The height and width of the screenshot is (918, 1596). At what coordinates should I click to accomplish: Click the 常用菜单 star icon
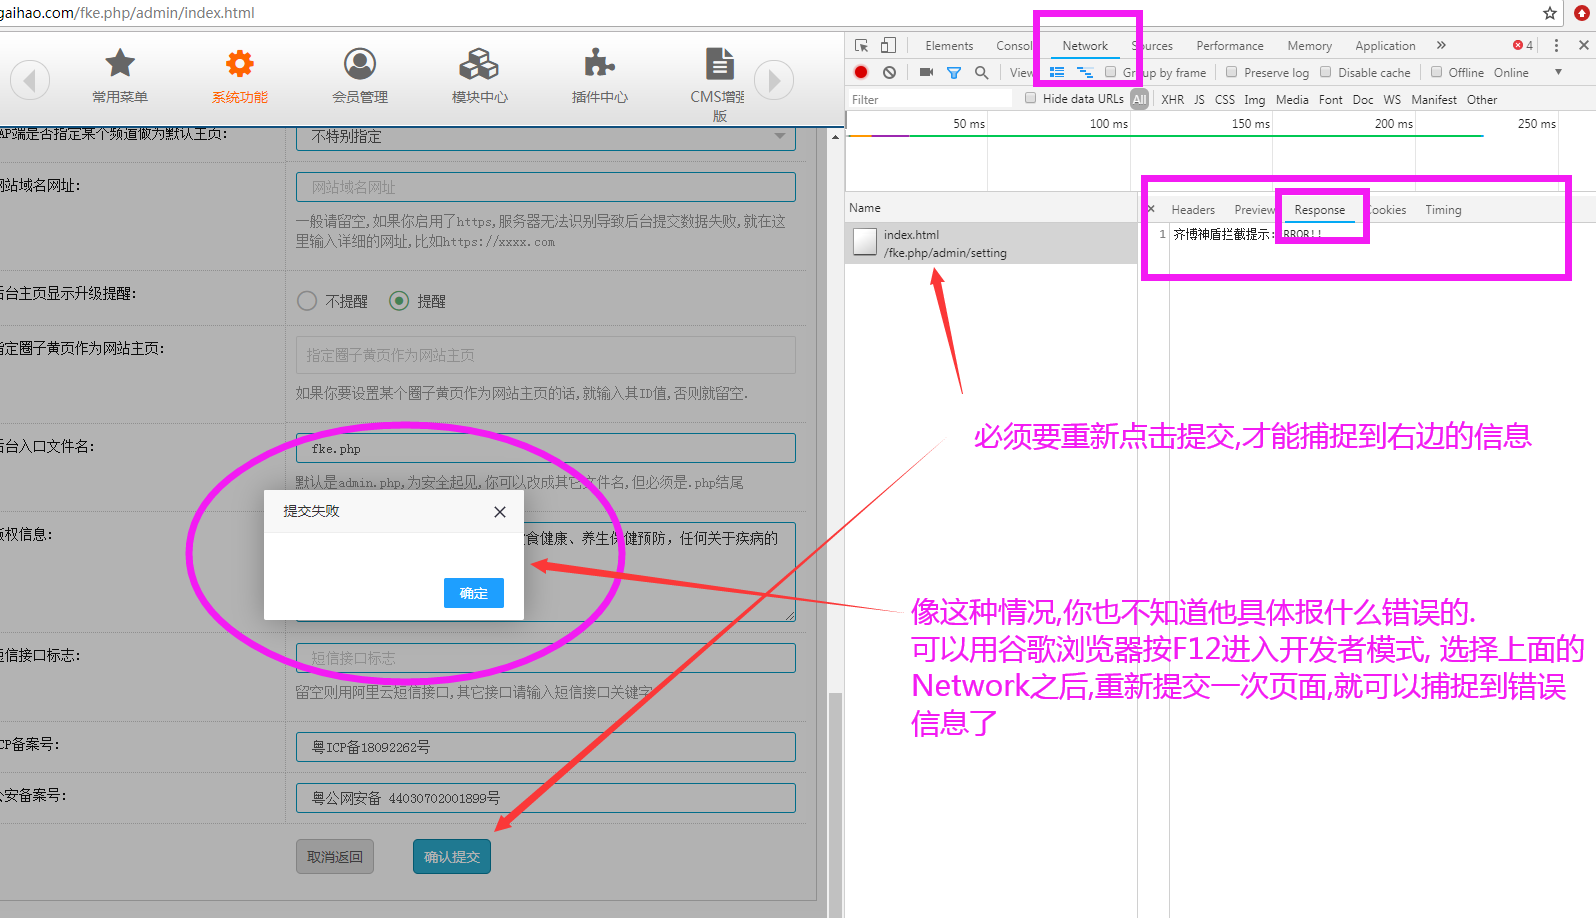(x=120, y=64)
